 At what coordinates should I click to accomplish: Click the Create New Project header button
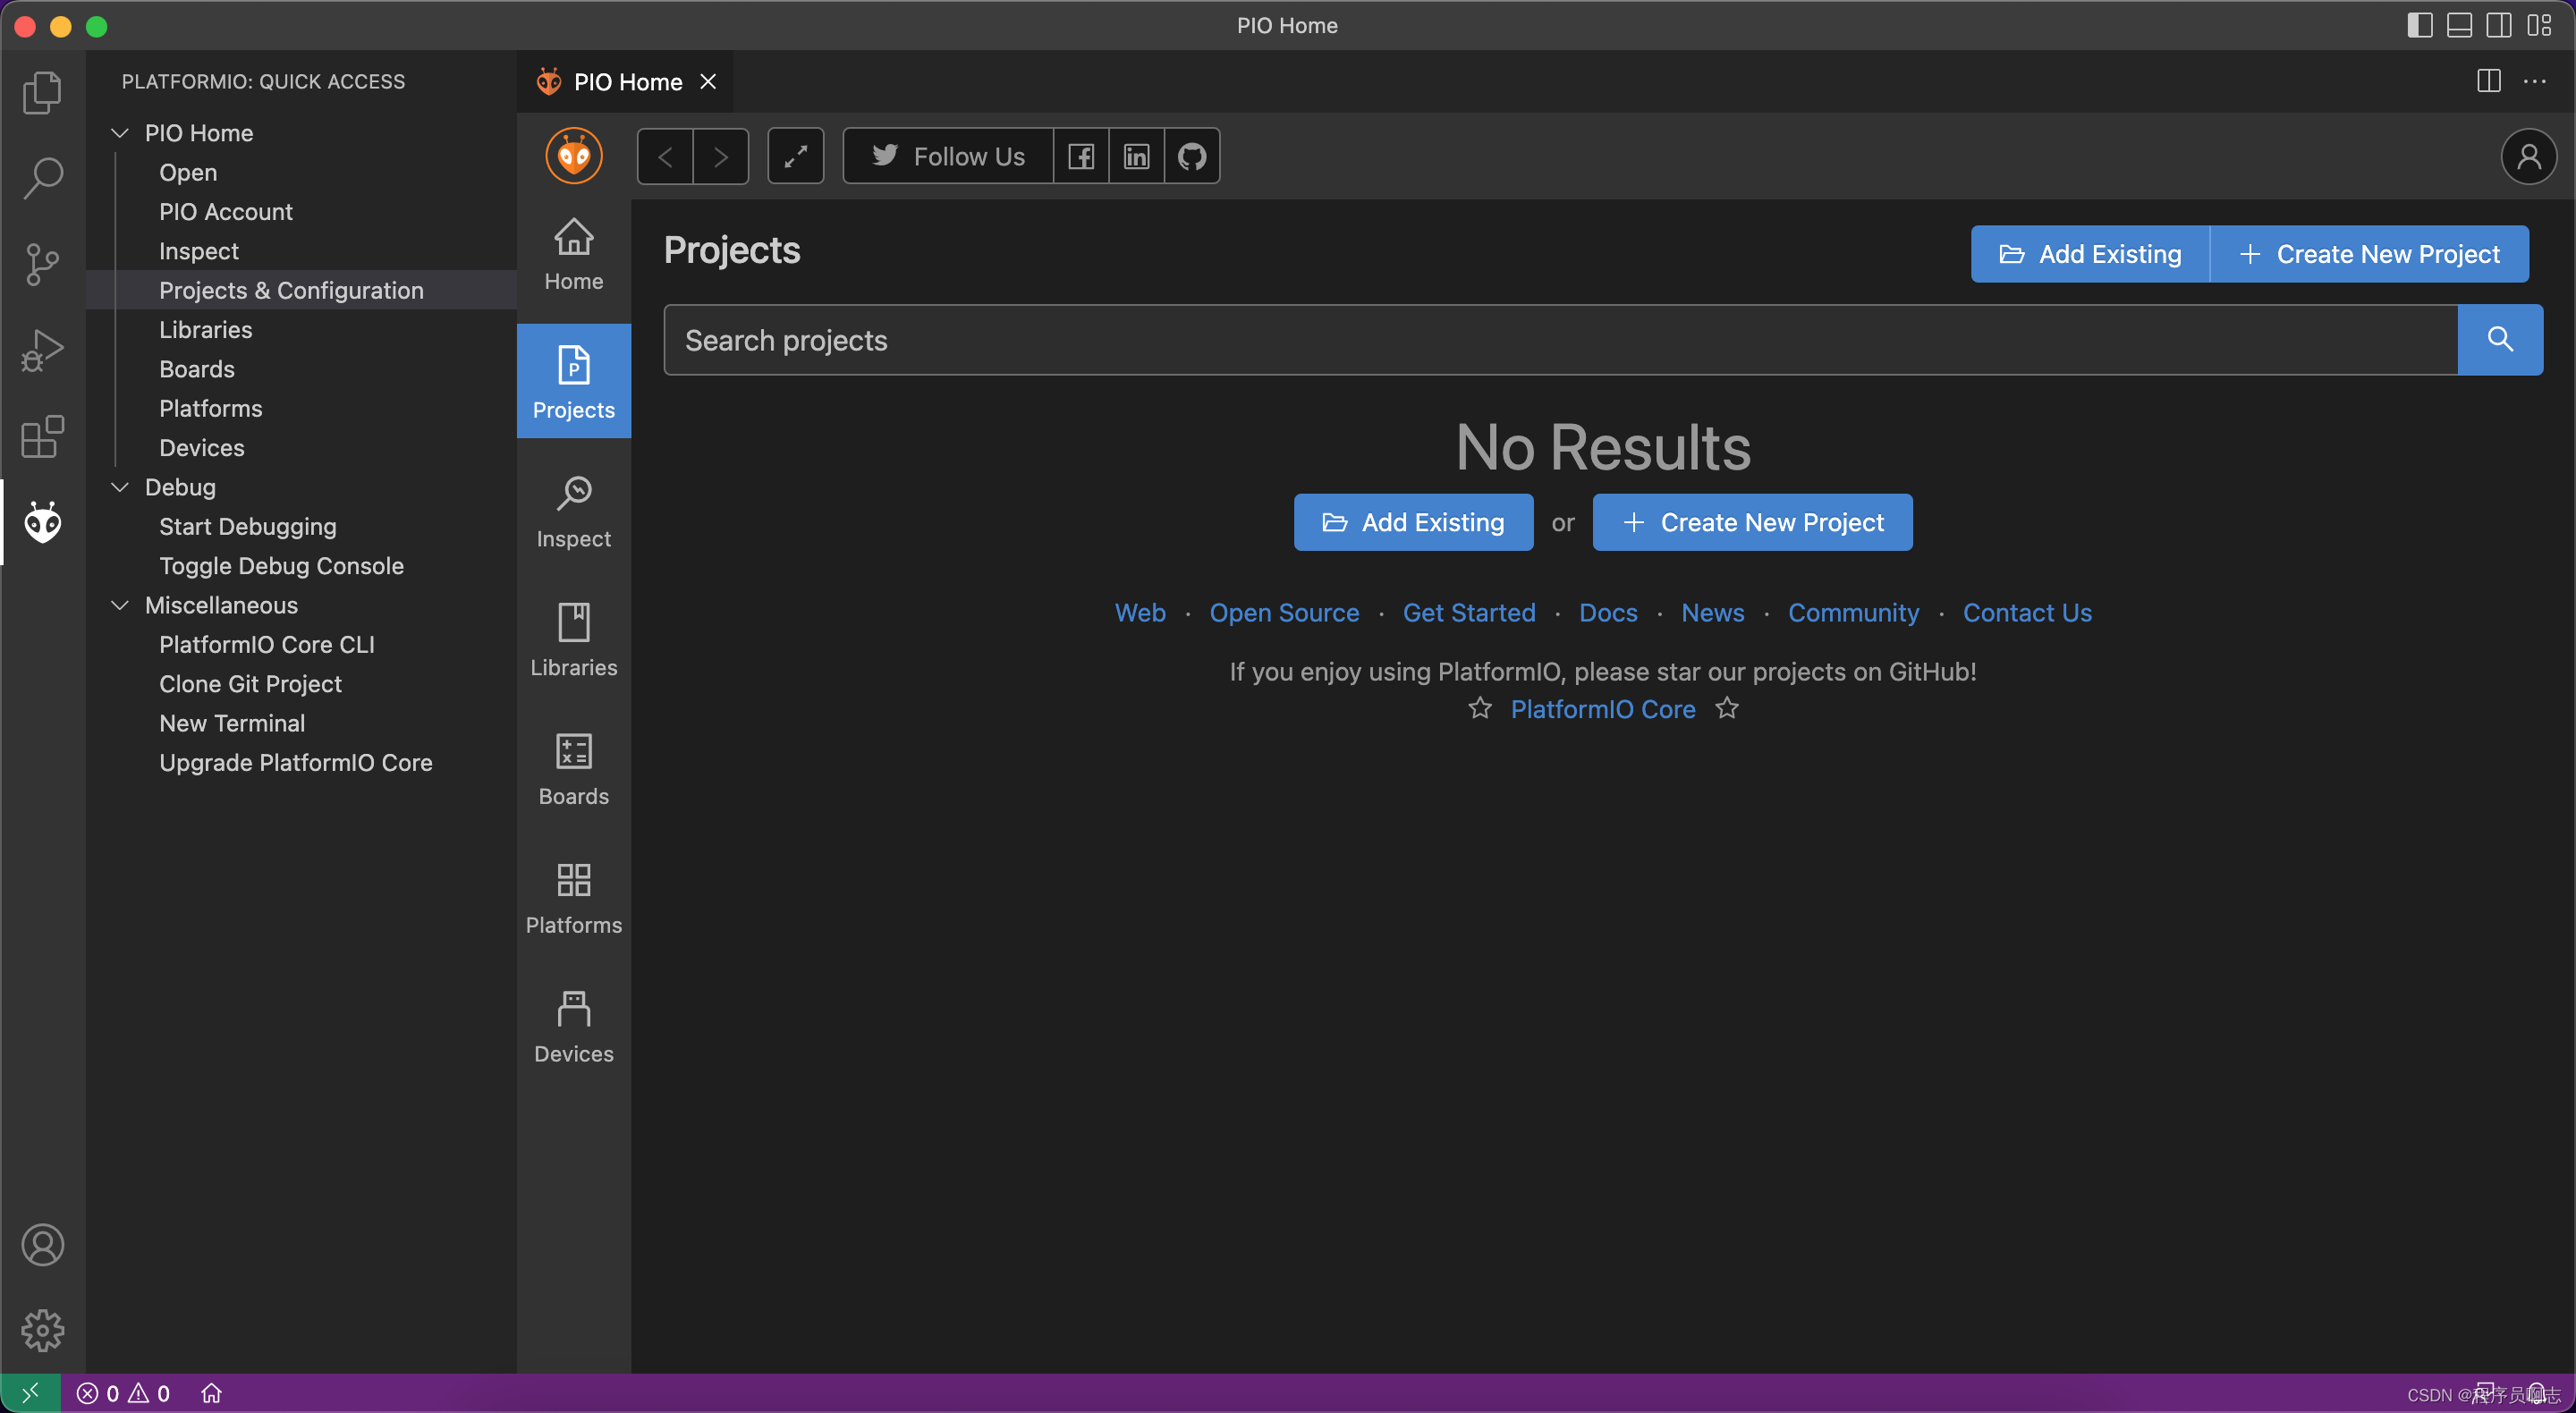point(2369,254)
